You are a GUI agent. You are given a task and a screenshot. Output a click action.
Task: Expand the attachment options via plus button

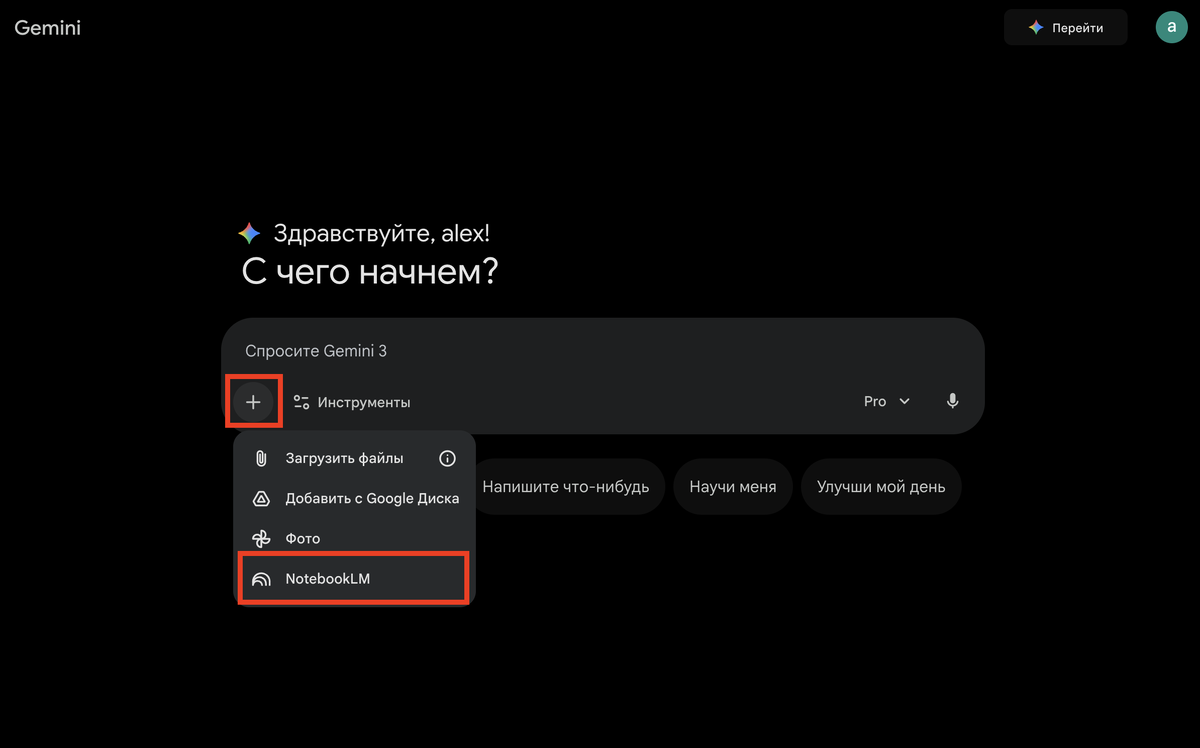254,401
